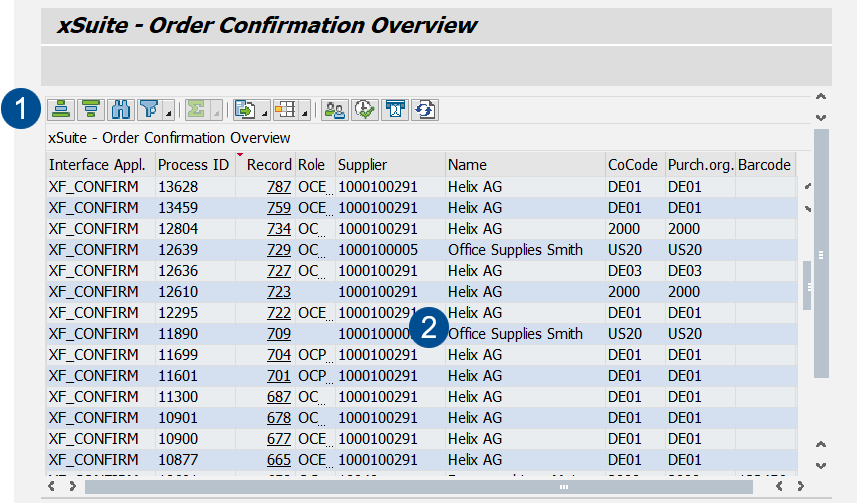
Task: Click the Export spreadsheet icon
Action: (245, 109)
